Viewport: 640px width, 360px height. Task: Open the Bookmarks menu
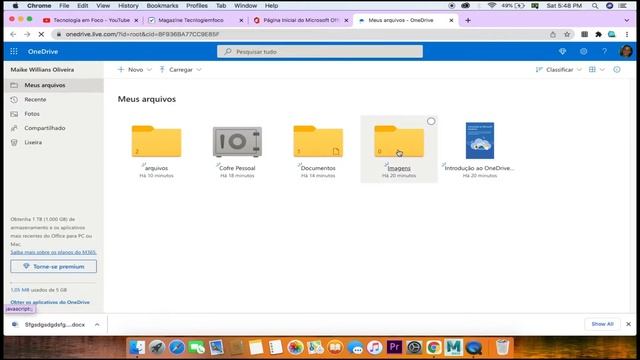pos(162,6)
